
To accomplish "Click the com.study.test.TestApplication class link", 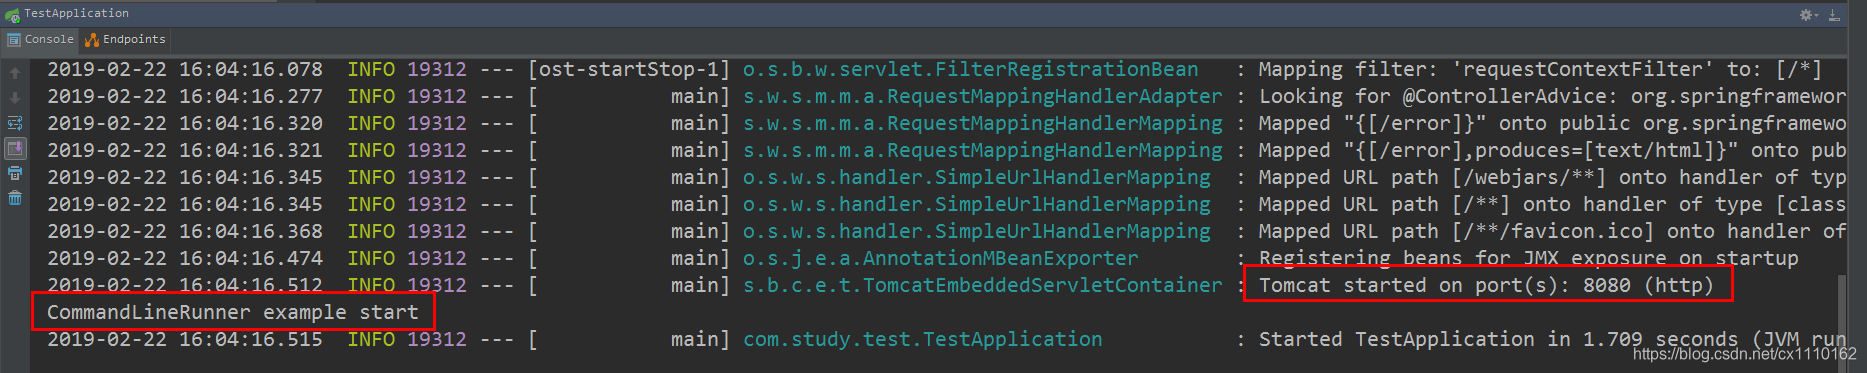I will (x=922, y=339).
